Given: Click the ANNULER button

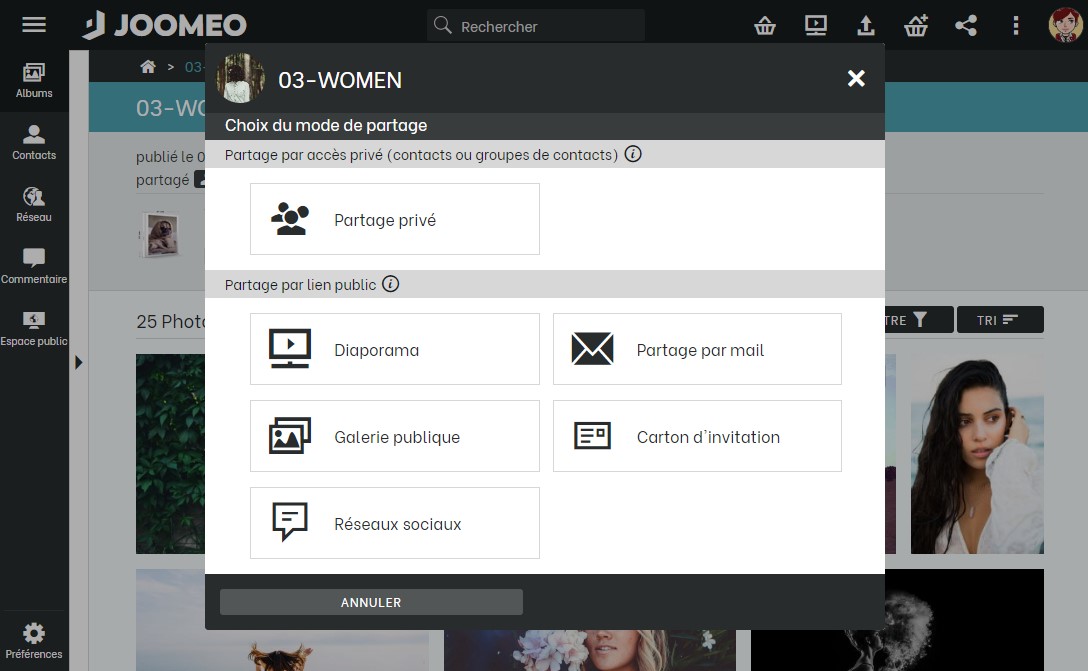Looking at the screenshot, I should pyautogui.click(x=370, y=601).
